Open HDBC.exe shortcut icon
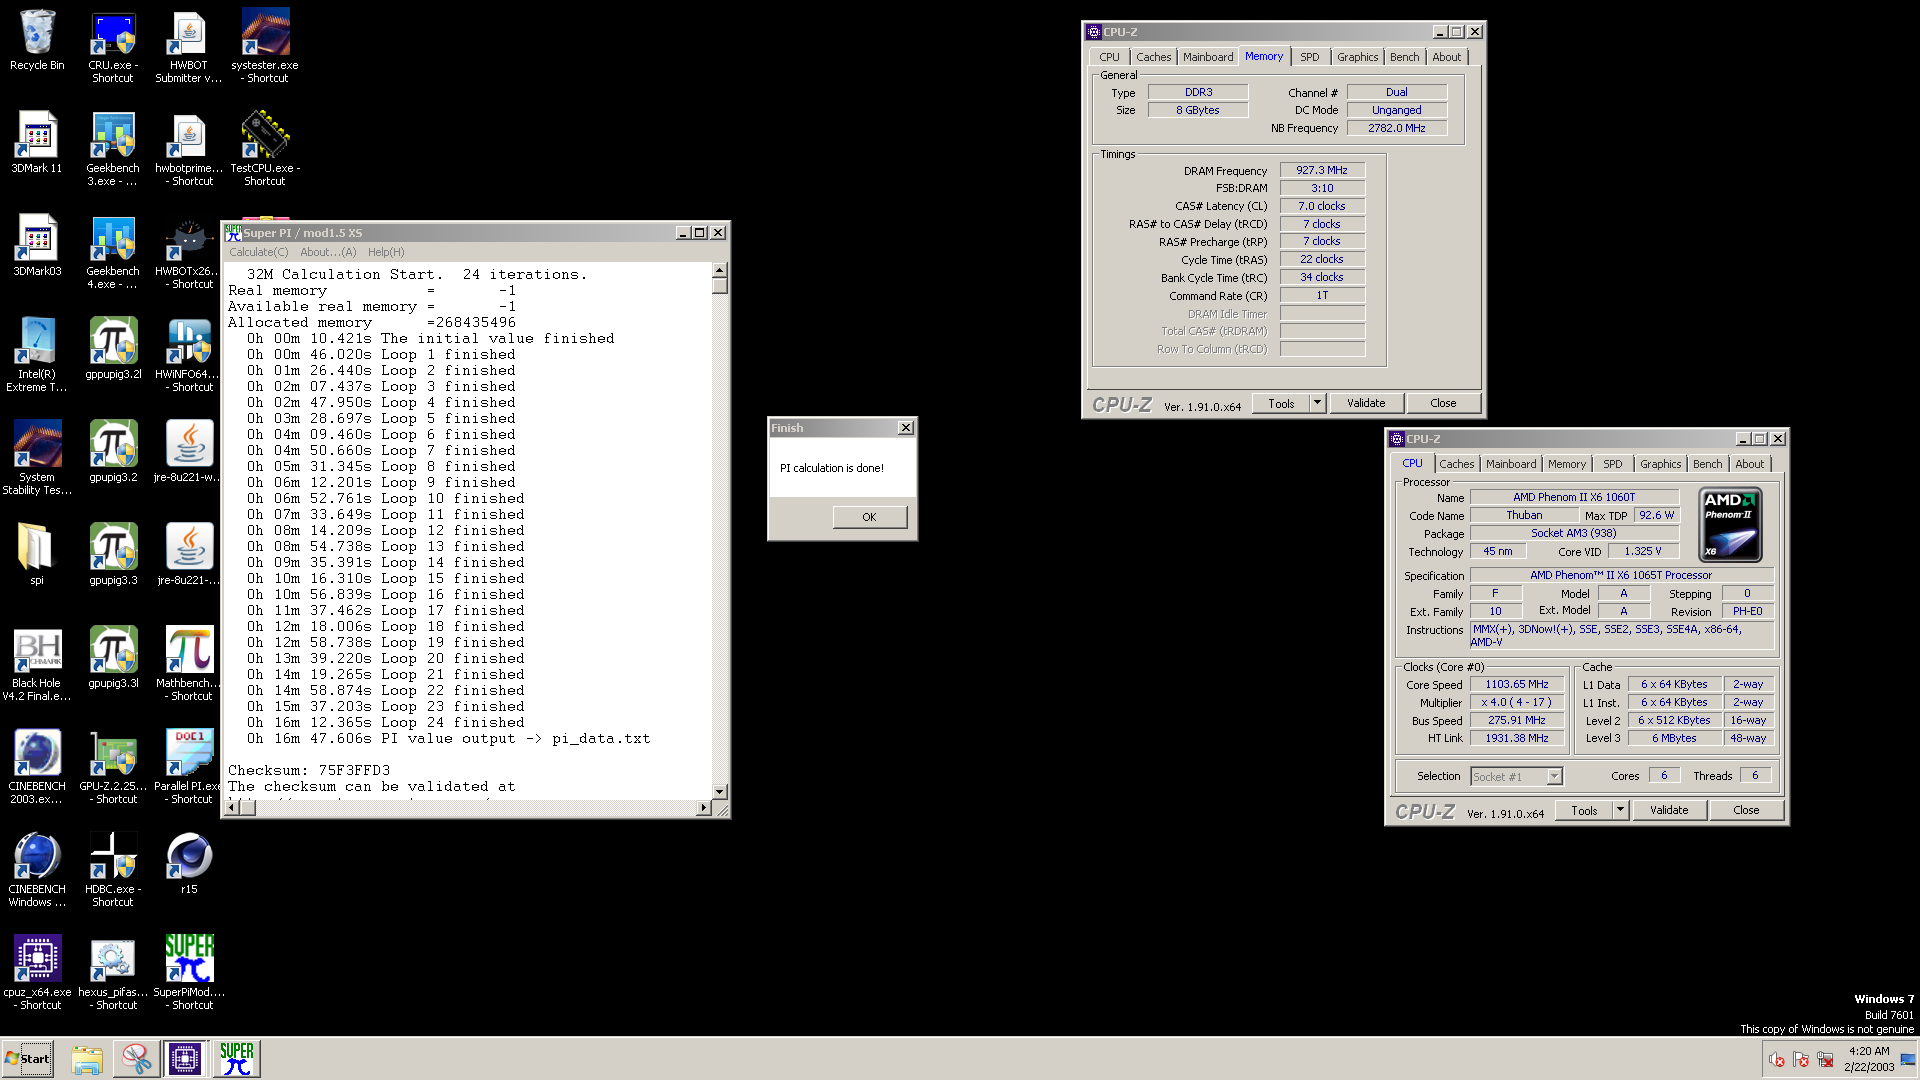The width and height of the screenshot is (1920, 1080). click(x=113, y=870)
